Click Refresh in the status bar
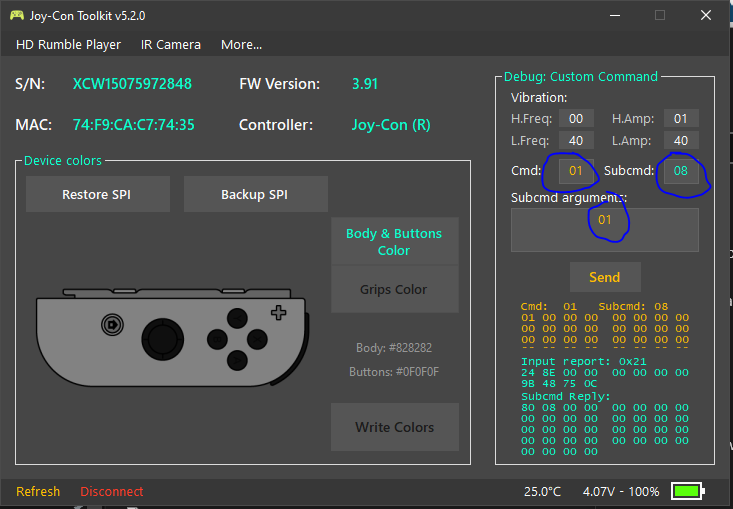 coord(38,491)
